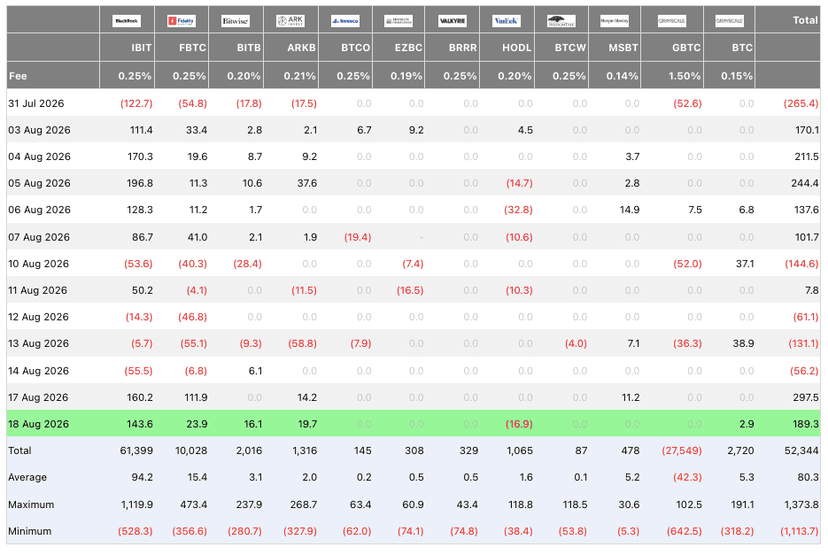Click the 17 Aug 2026 total 297.5
828x553 pixels.
pos(805,397)
